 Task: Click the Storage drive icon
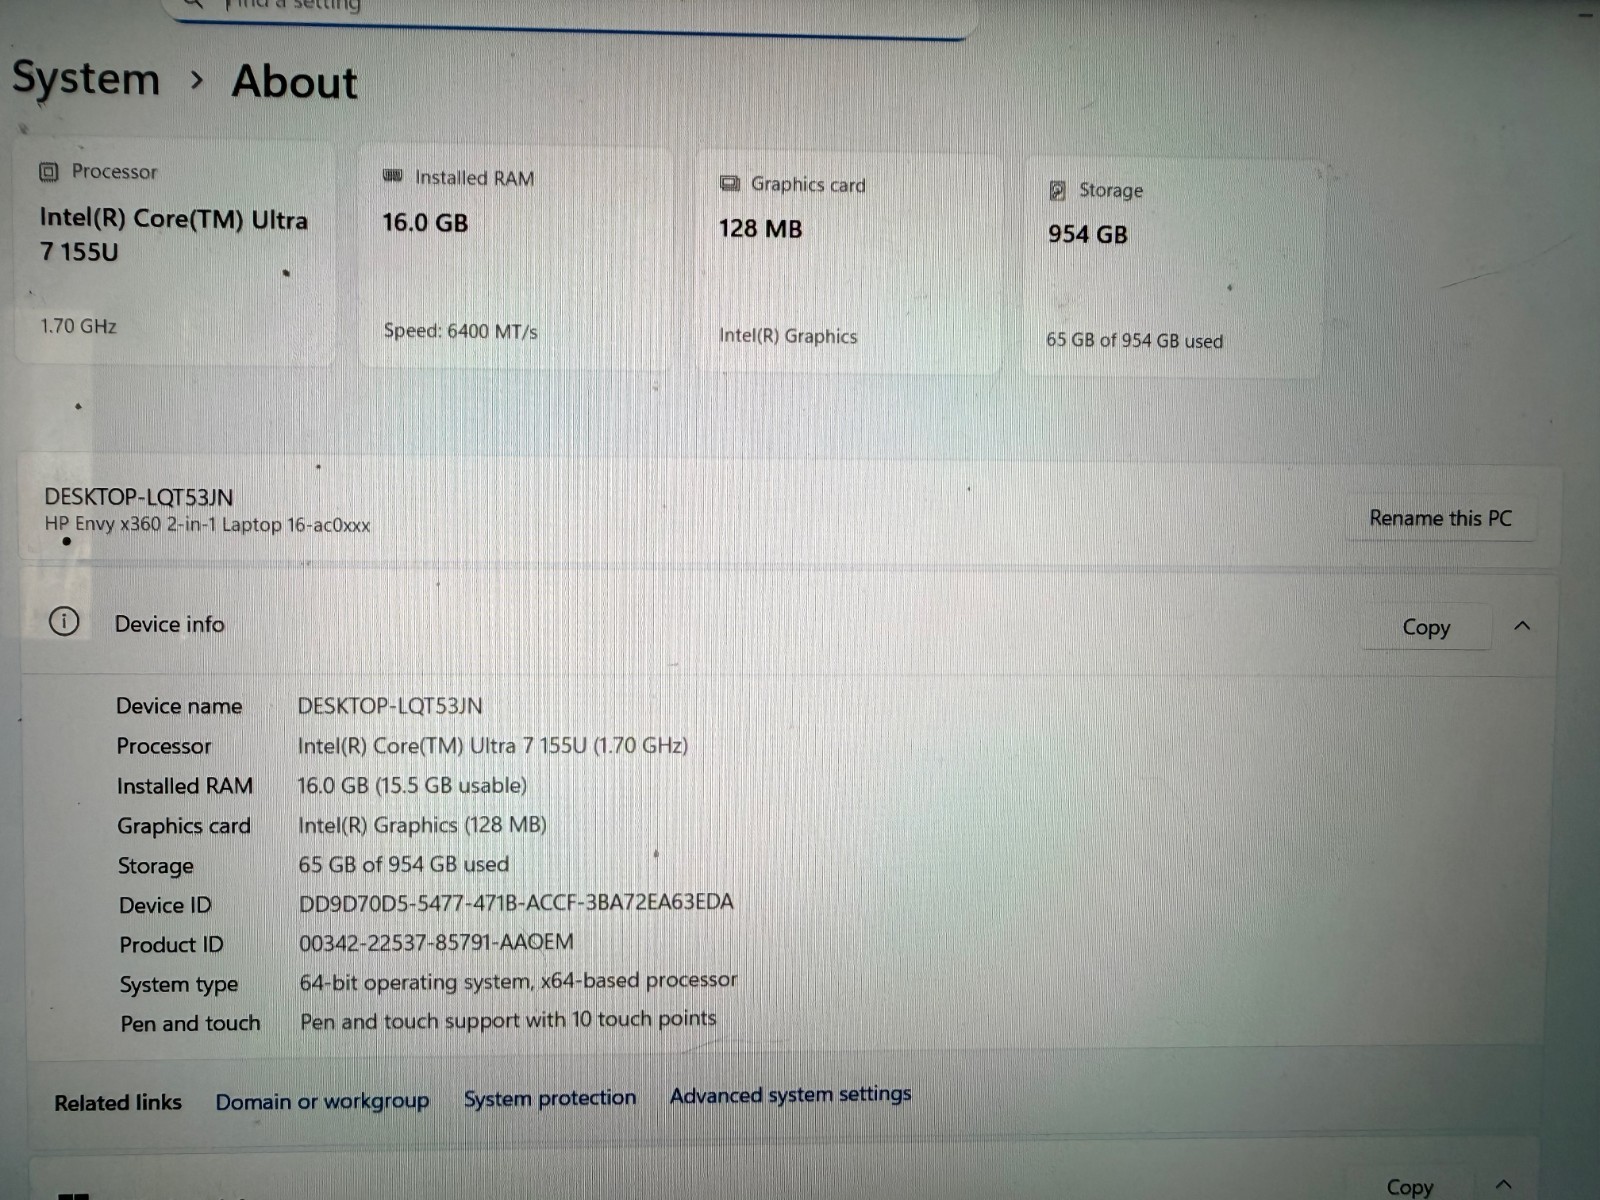1057,190
